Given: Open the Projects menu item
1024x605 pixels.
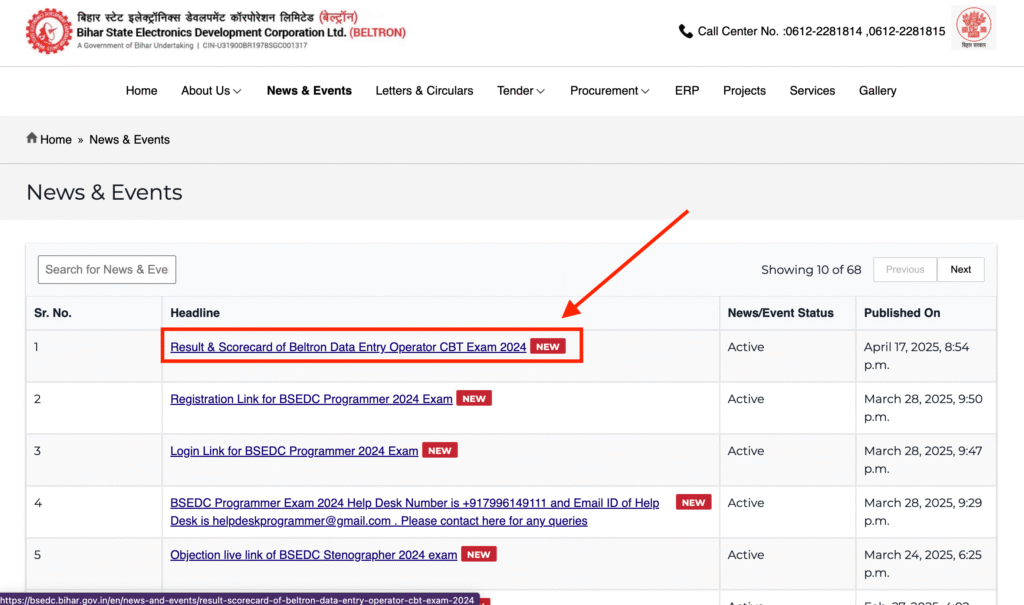Looking at the screenshot, I should [744, 91].
